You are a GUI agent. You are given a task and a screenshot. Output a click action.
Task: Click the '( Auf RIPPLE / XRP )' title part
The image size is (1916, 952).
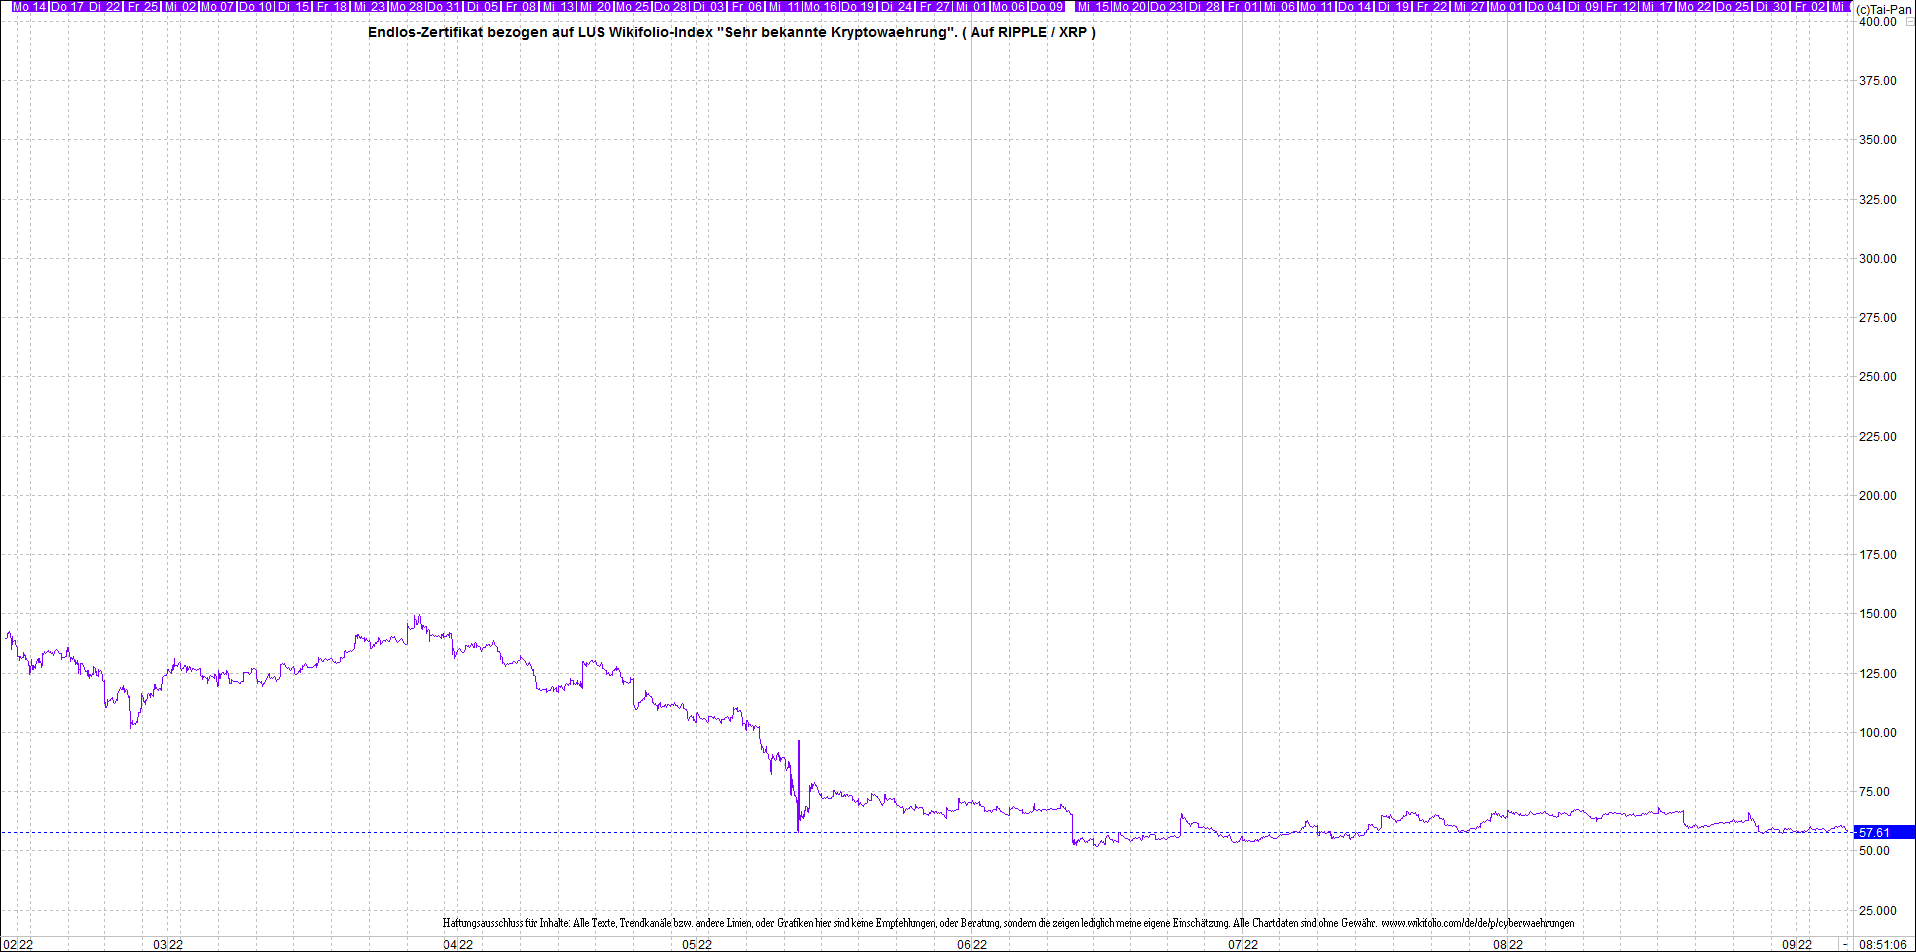[x=1029, y=32]
